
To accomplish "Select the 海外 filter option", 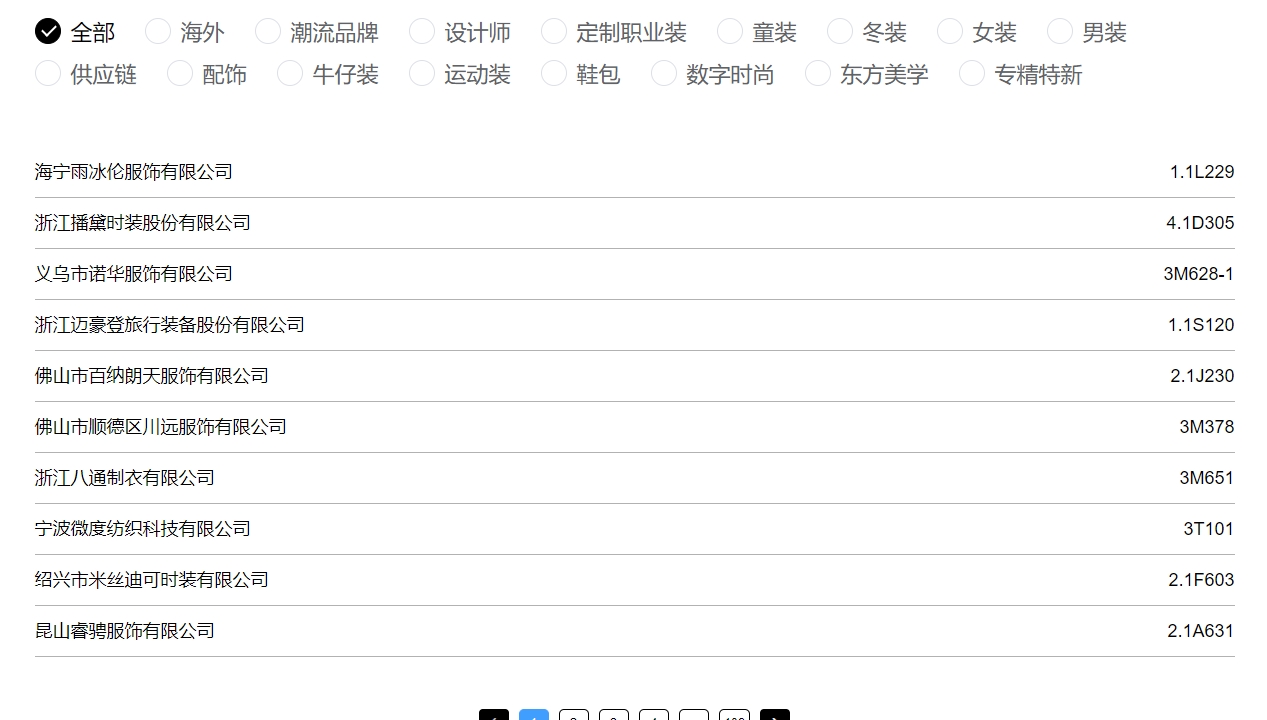I will [185, 32].
